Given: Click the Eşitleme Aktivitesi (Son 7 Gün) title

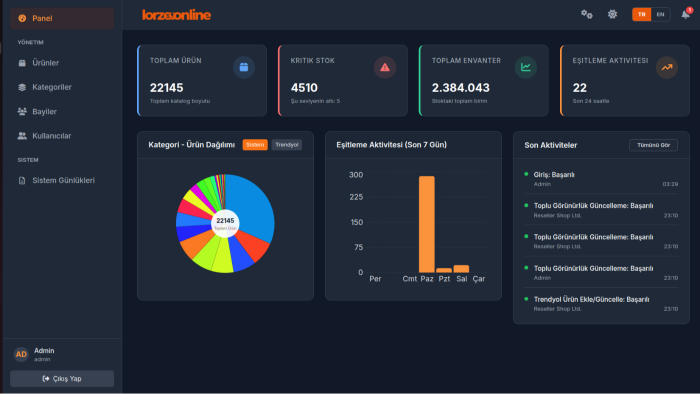Looking at the screenshot, I should point(392,145).
